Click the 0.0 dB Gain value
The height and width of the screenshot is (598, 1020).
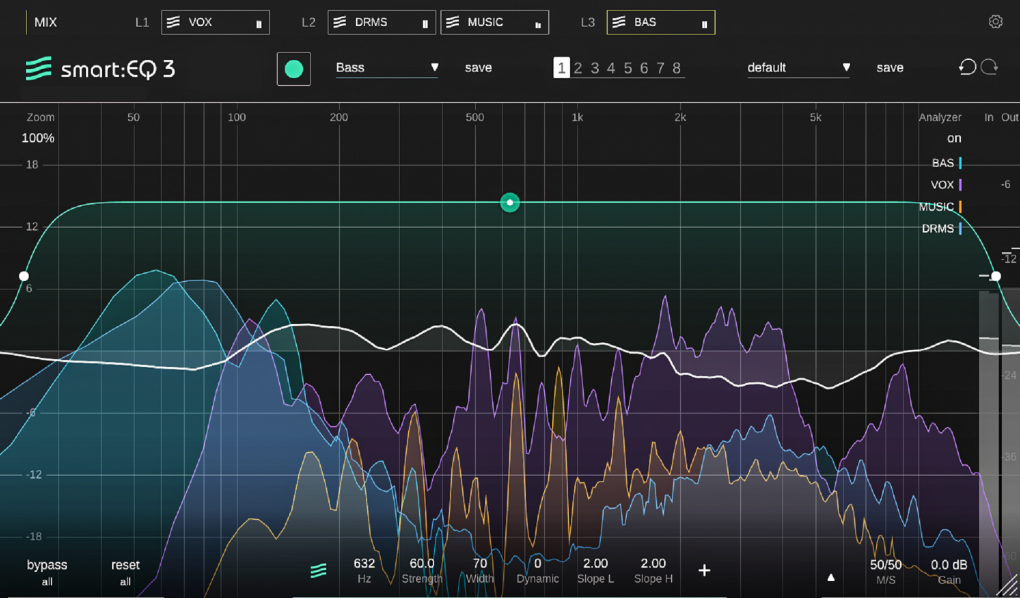[x=949, y=565]
